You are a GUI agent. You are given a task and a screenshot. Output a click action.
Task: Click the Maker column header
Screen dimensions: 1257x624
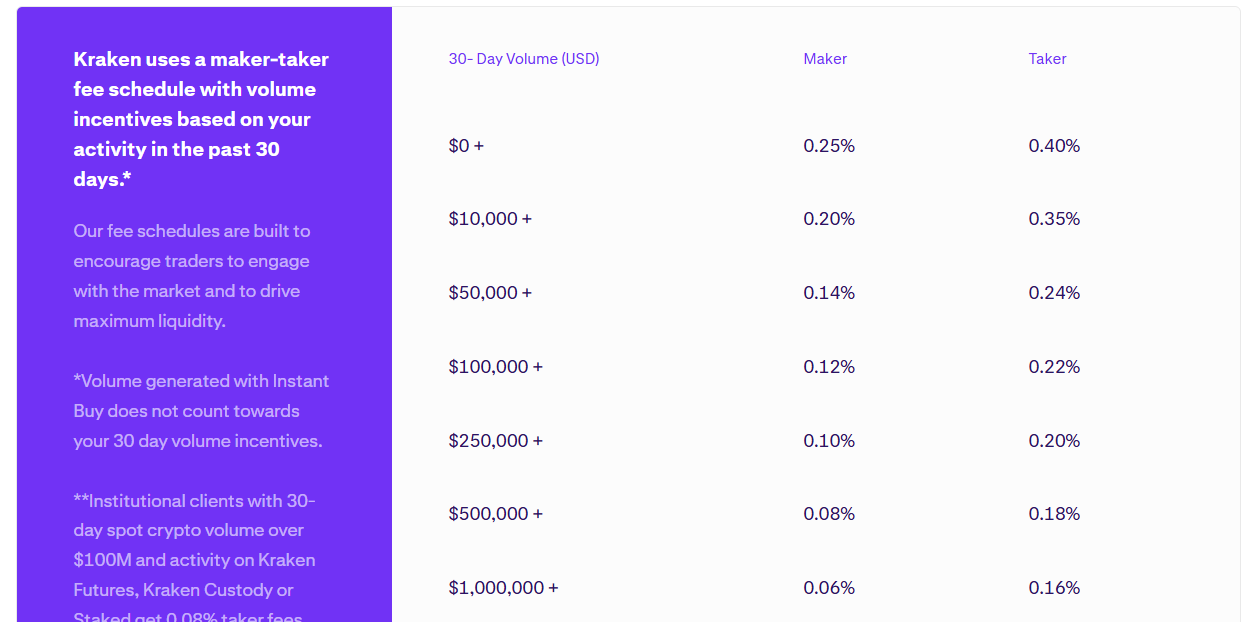825,59
